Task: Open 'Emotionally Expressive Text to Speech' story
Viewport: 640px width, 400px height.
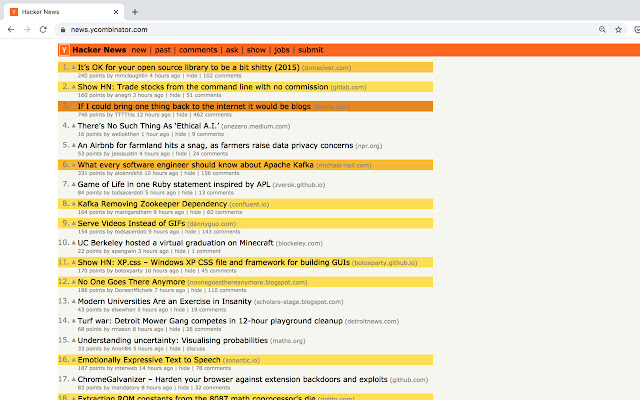Action: (x=149, y=360)
